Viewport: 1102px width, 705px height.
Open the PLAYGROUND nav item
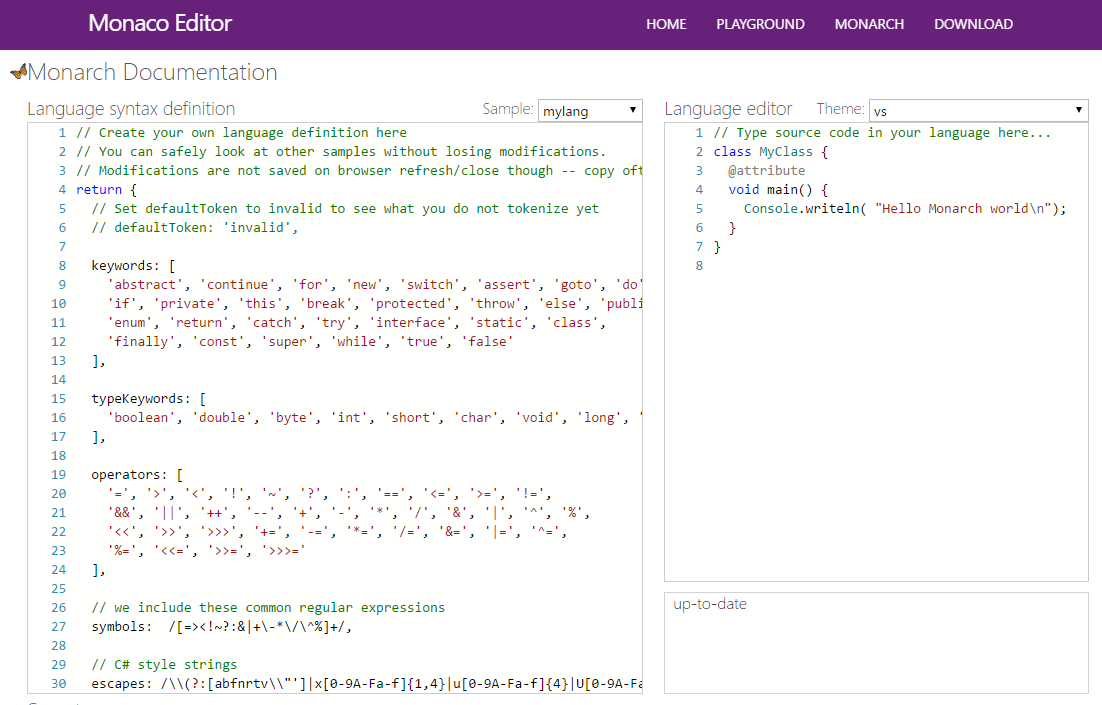coord(760,24)
